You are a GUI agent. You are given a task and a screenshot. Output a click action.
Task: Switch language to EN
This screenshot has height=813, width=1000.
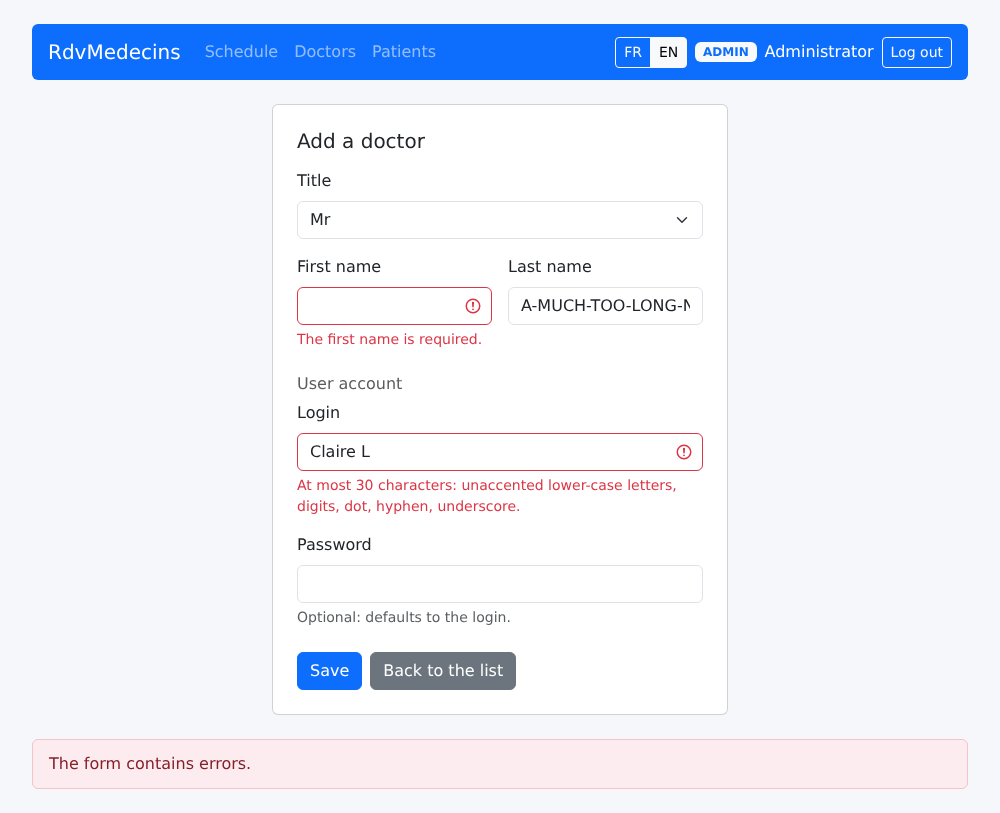[668, 52]
